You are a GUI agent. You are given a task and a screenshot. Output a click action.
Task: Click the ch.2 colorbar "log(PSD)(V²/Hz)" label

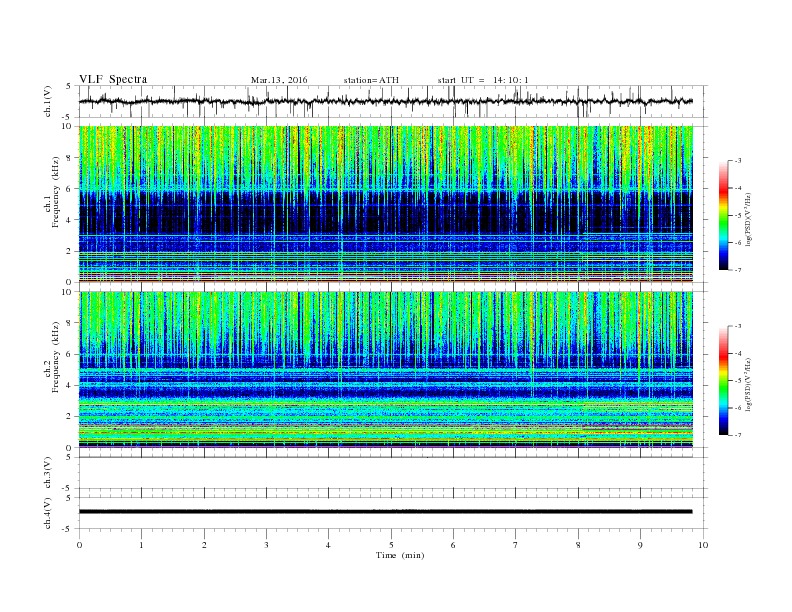pos(749,384)
